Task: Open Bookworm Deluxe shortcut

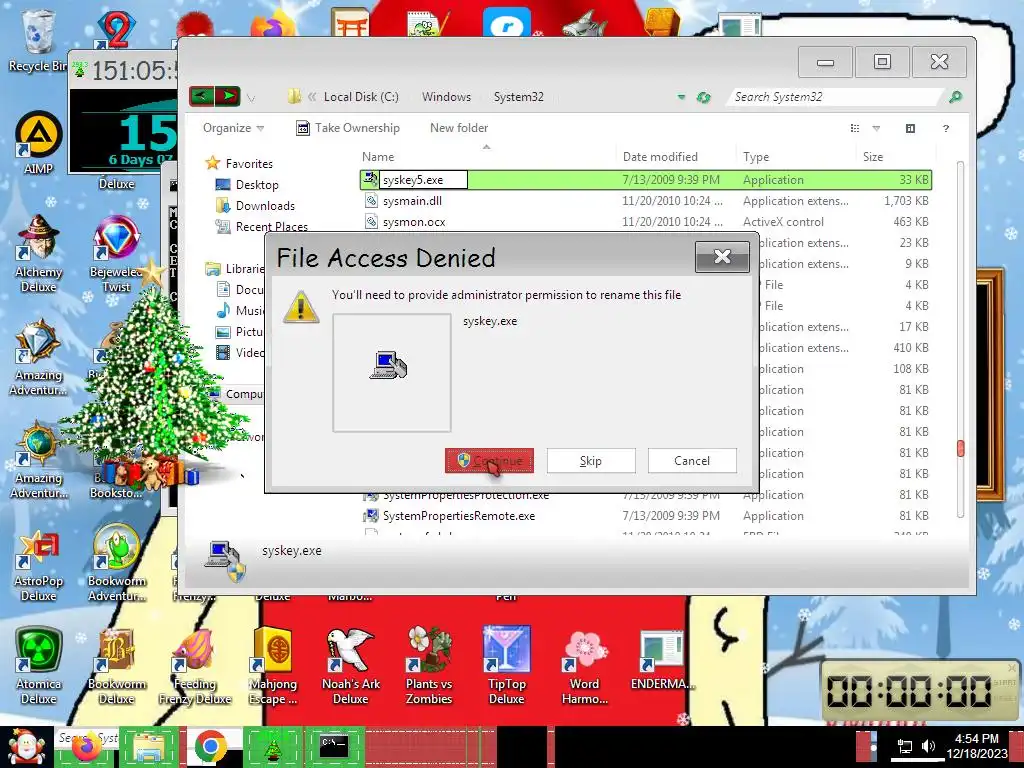Action: point(116,666)
